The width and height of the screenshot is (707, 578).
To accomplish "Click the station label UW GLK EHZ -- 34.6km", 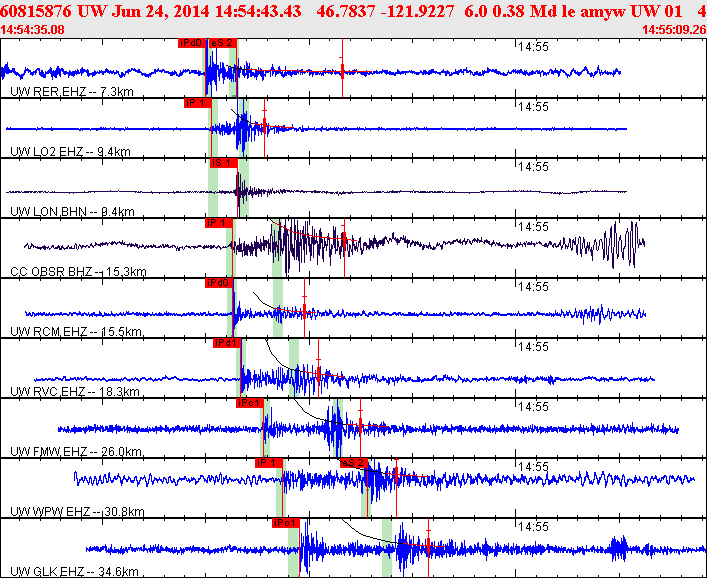I will (x=74, y=572).
